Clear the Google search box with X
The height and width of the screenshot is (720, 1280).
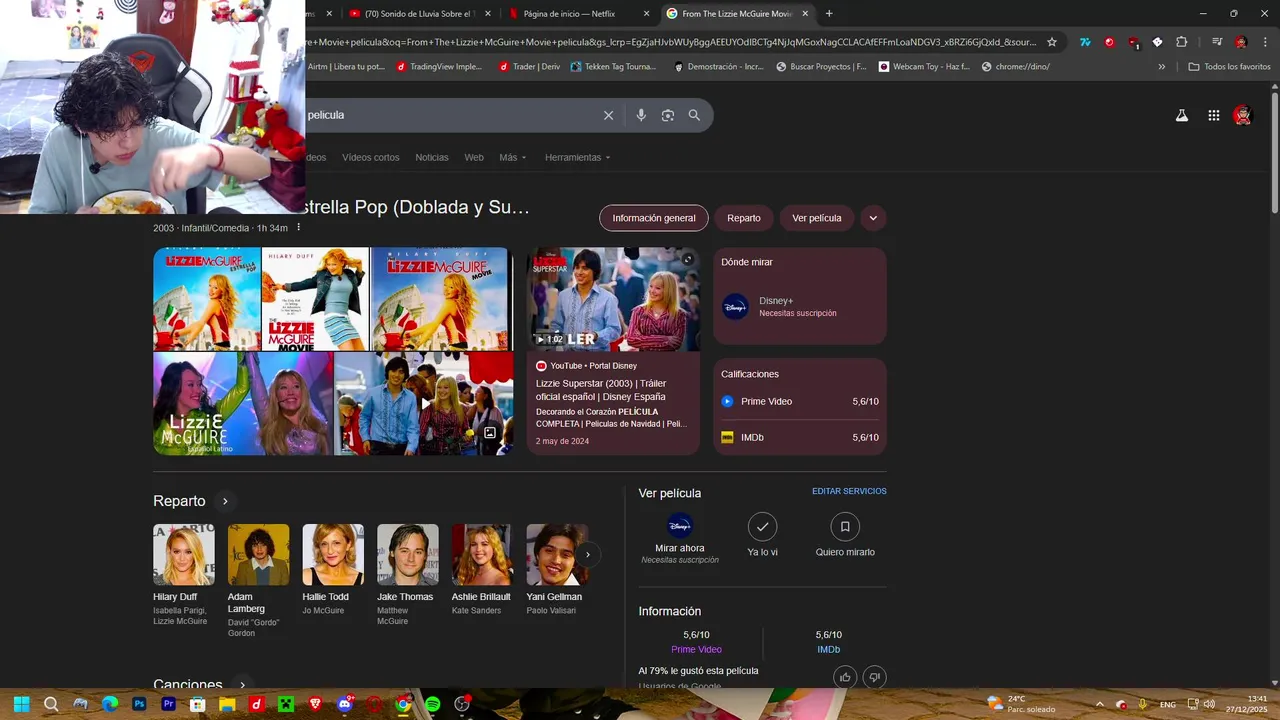(608, 115)
